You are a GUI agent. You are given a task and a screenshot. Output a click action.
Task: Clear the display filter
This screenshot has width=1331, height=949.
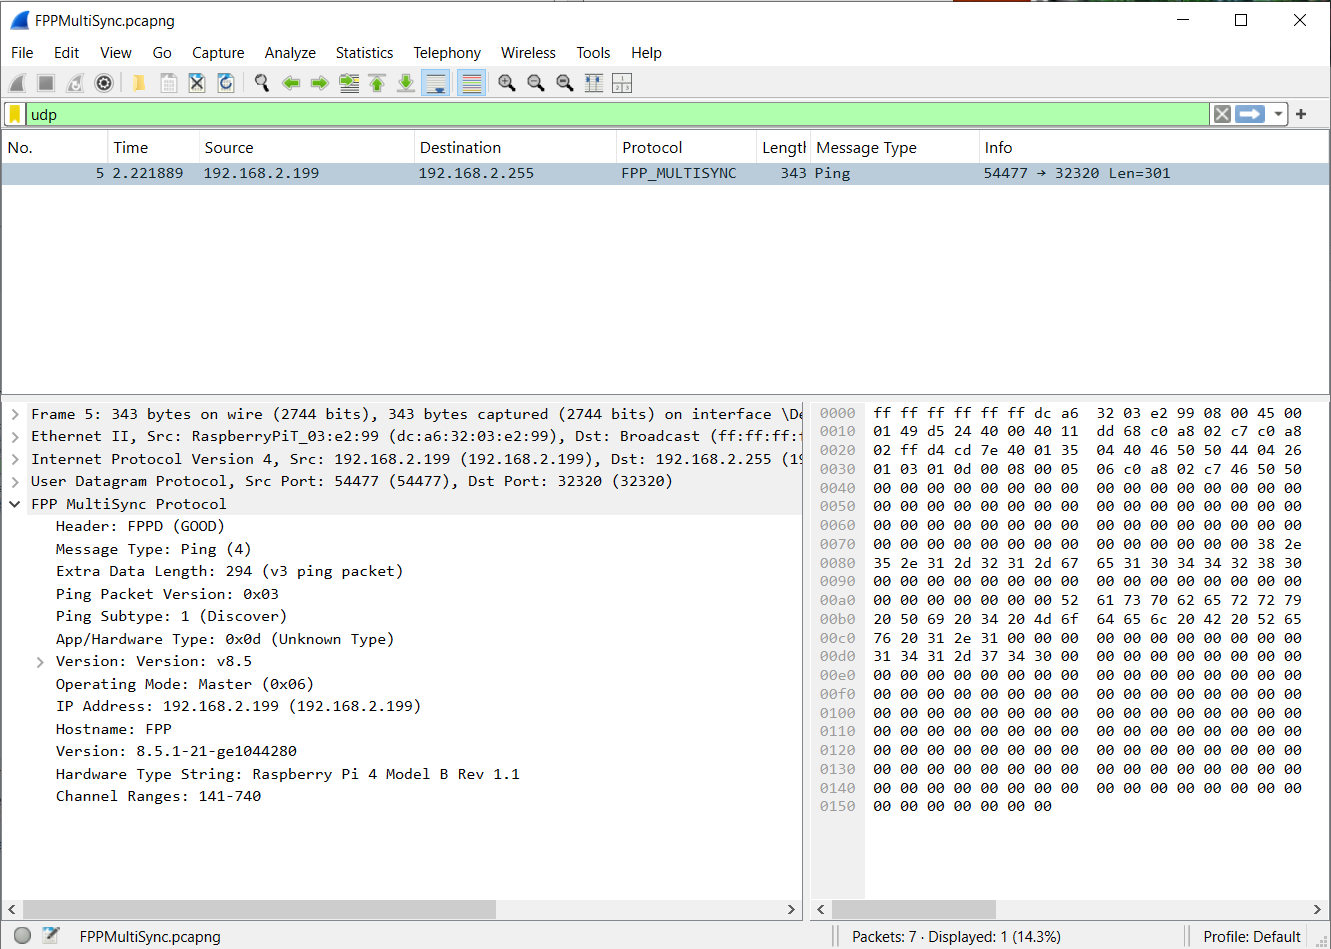1222,114
